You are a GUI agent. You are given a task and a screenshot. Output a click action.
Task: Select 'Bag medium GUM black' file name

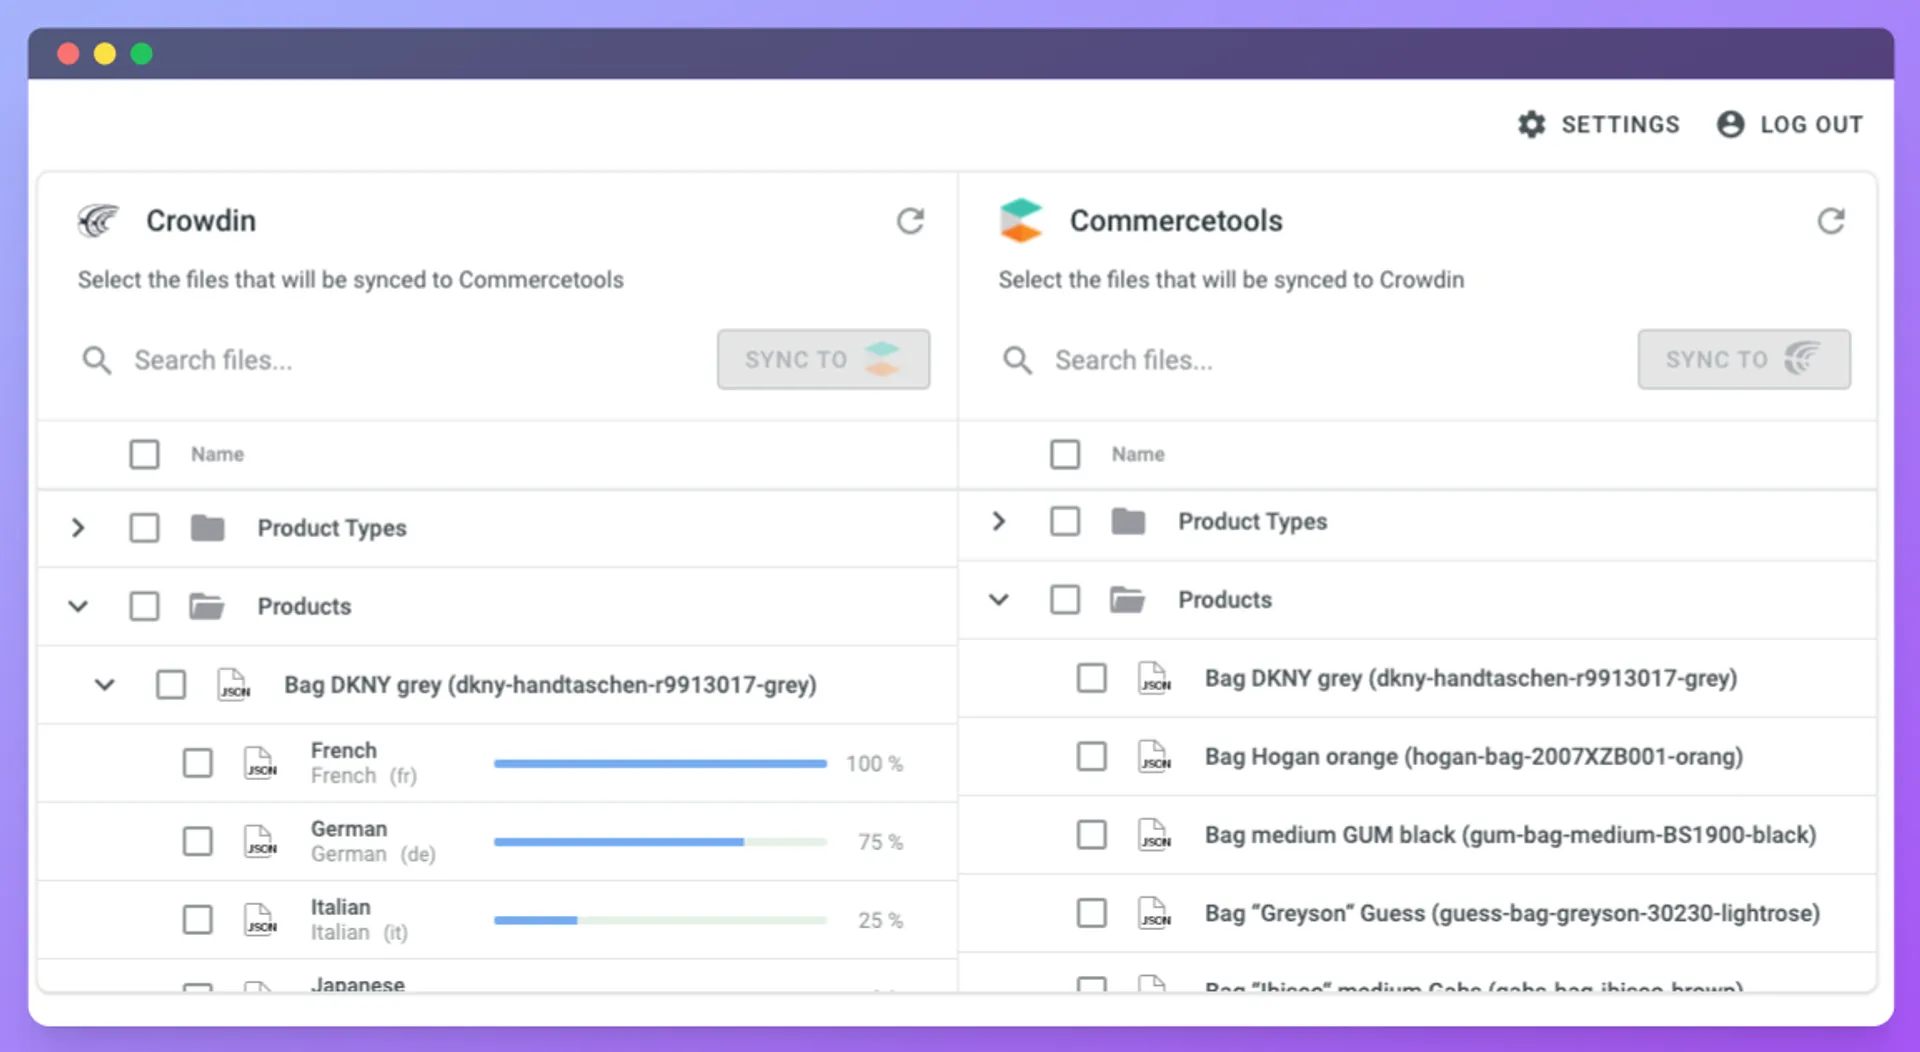(x=1511, y=835)
